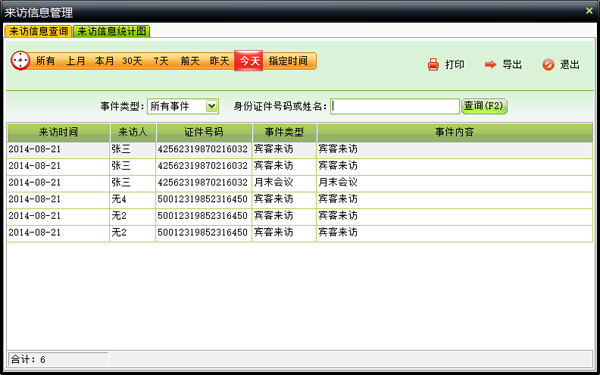Select the 所有 time filter
The image size is (600, 375).
(x=46, y=61)
